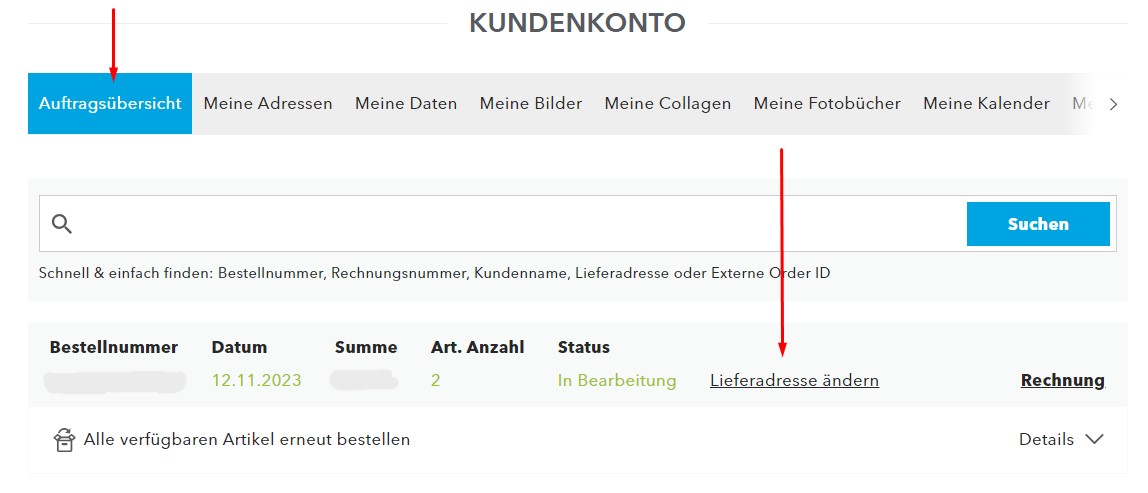This screenshot has height=493, width=1148.
Task: Open the Rechnung invoice link
Action: (x=1062, y=380)
